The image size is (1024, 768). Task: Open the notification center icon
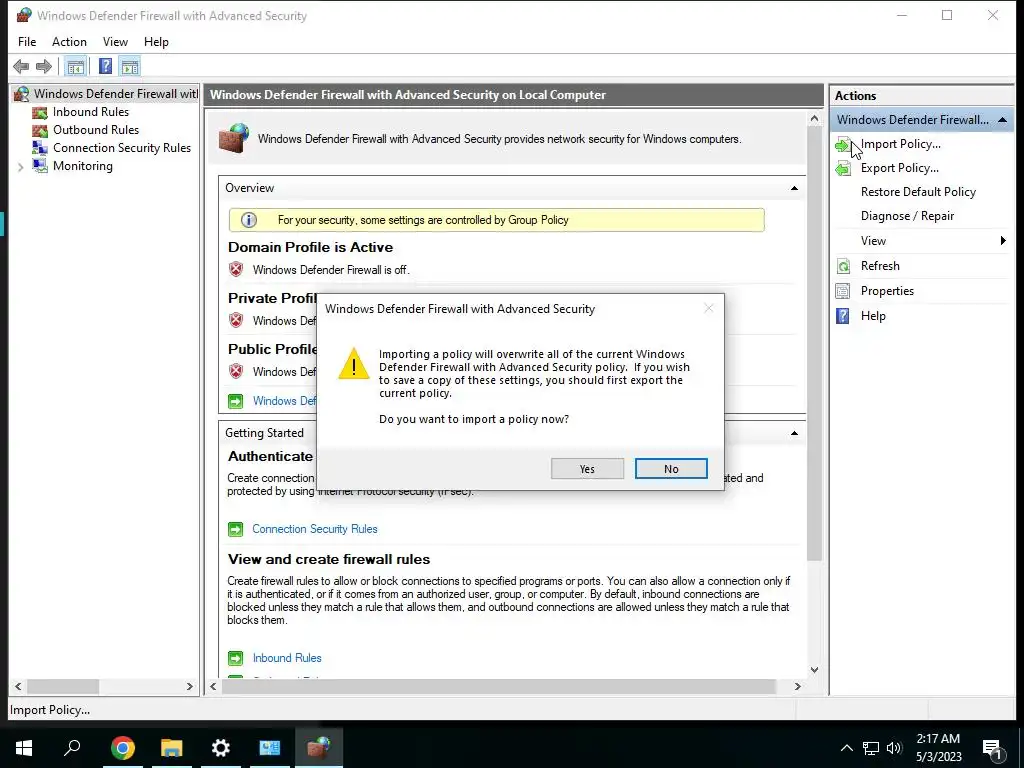[x=993, y=748]
